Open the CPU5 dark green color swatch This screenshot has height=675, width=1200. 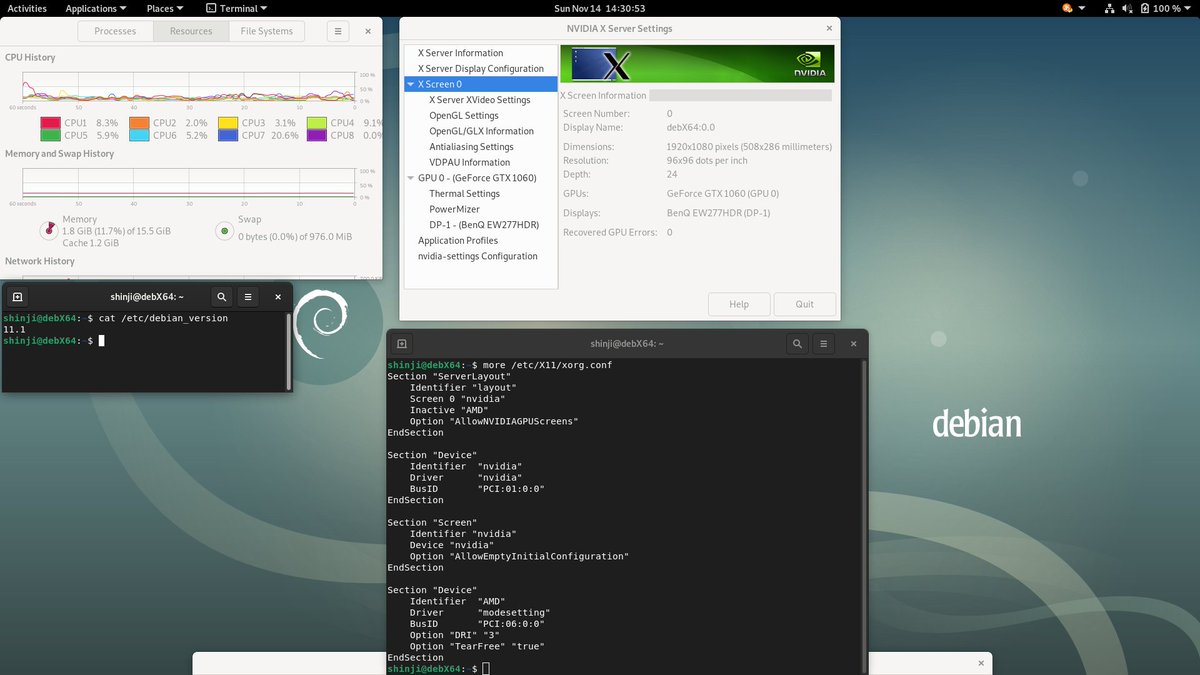[50, 135]
